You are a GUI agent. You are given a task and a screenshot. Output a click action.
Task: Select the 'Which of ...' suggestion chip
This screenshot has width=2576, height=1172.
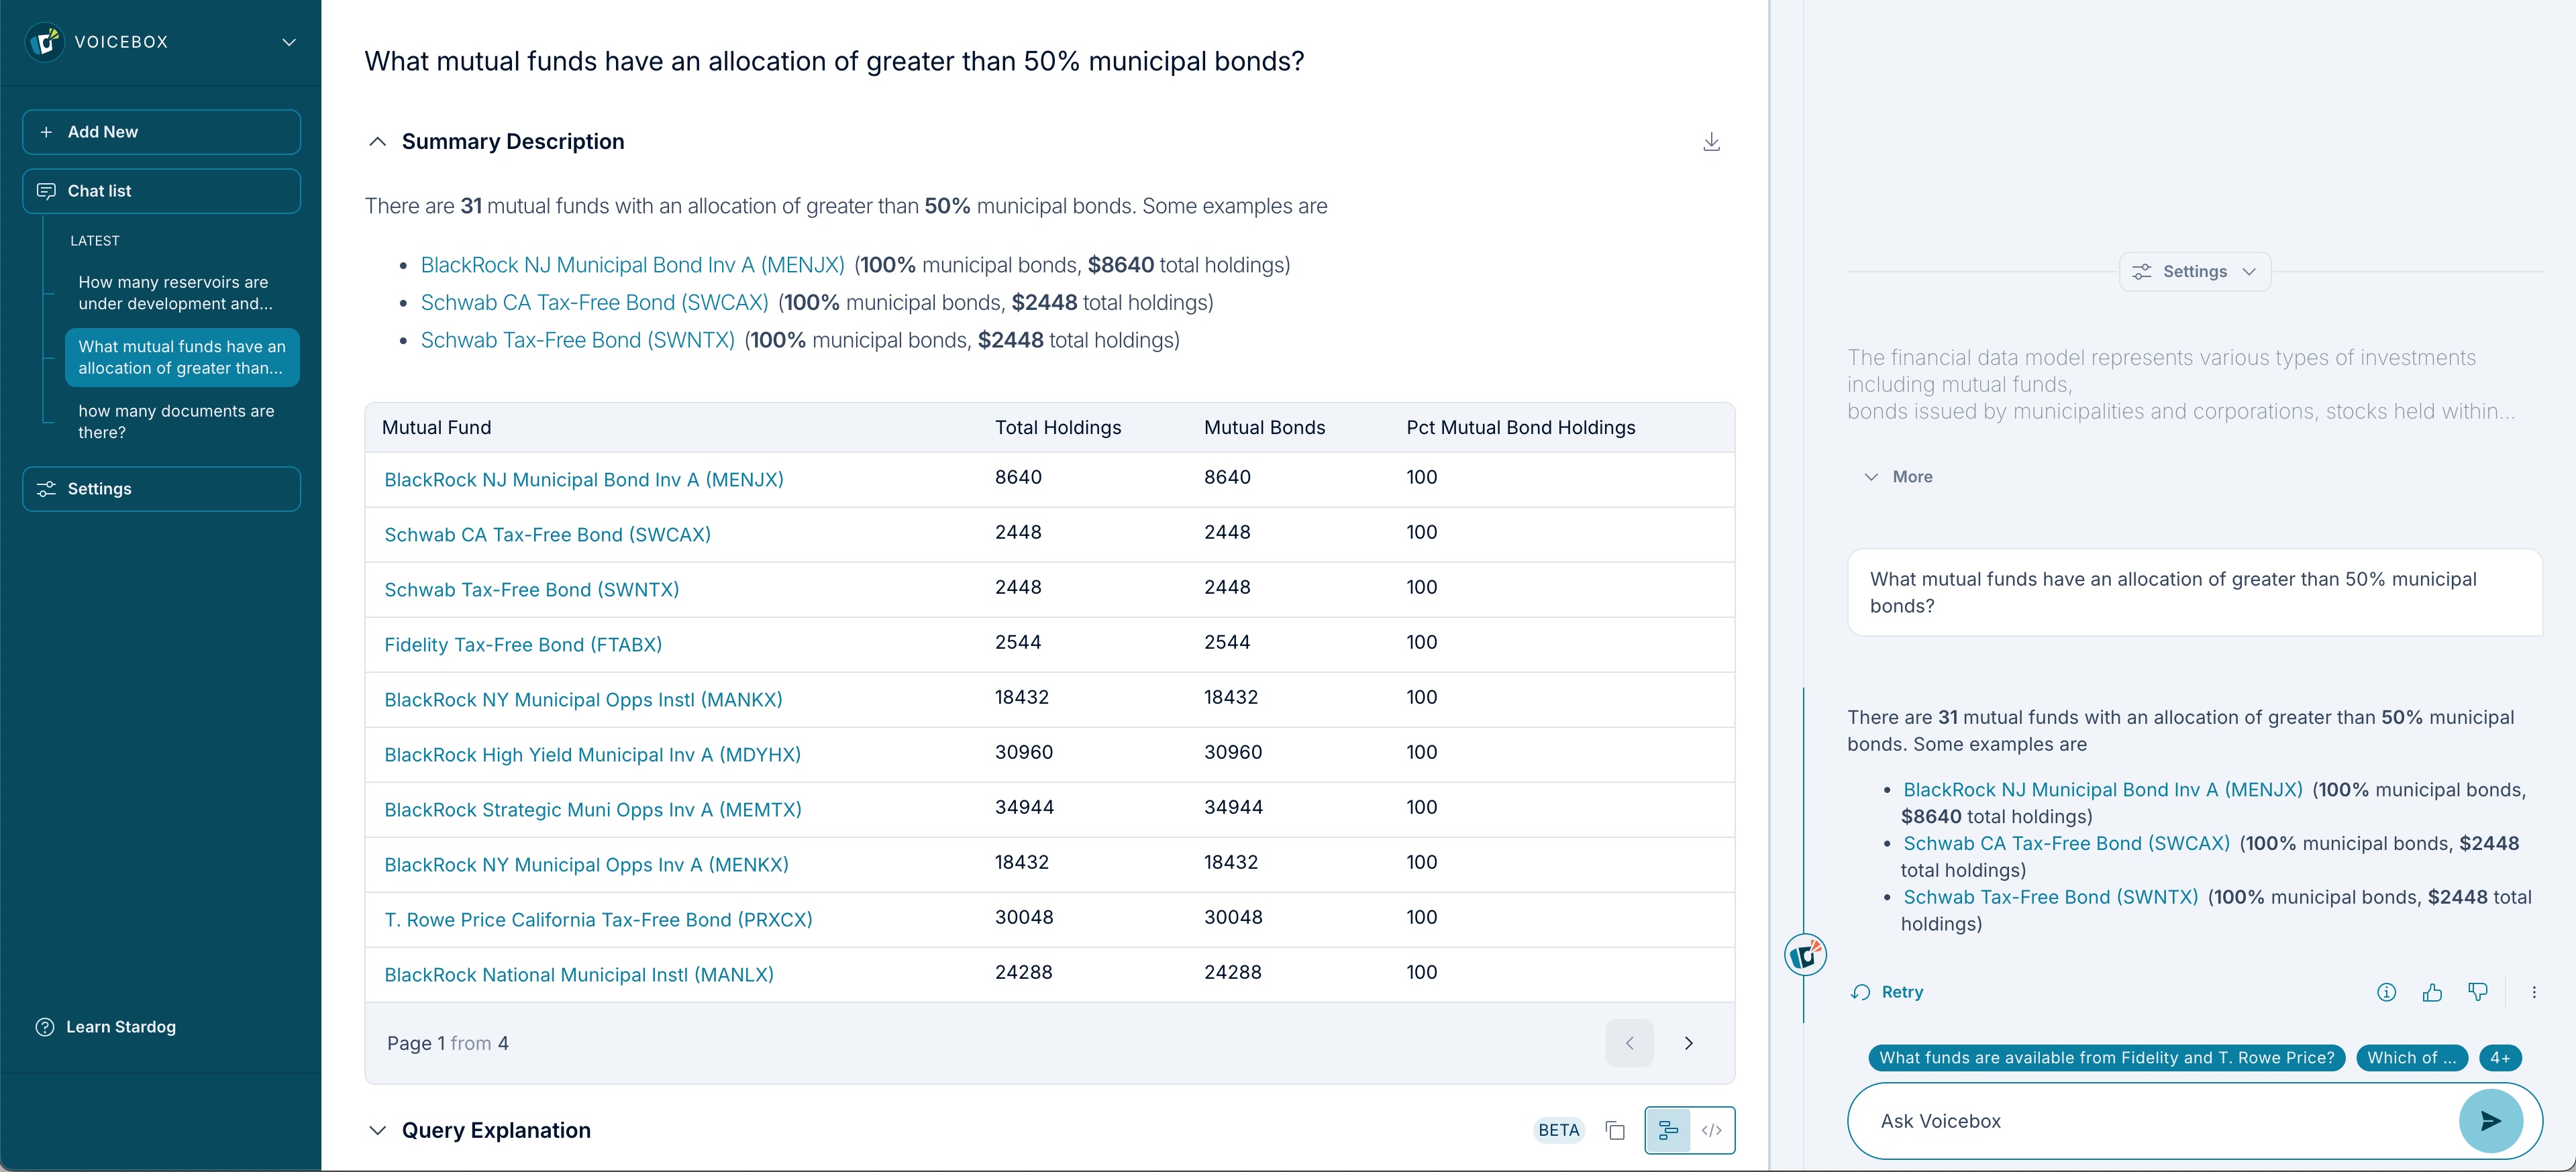point(2411,1058)
